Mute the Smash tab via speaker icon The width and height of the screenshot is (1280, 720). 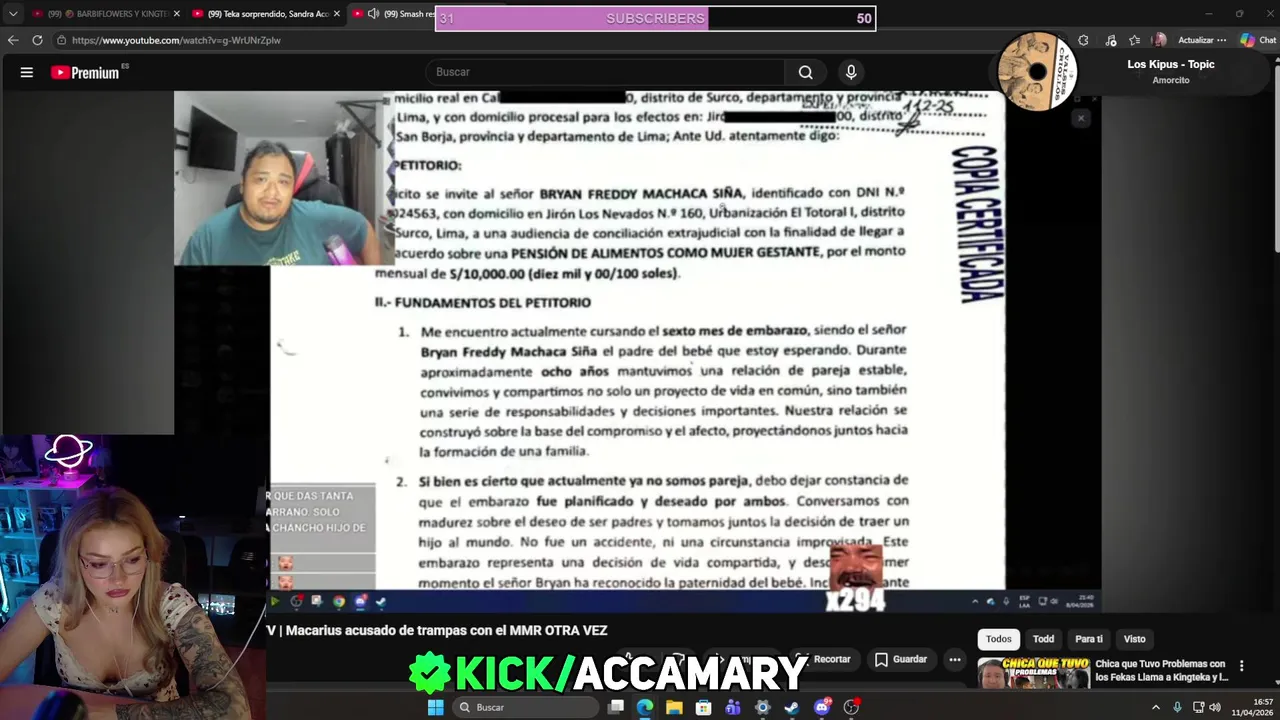(x=373, y=14)
